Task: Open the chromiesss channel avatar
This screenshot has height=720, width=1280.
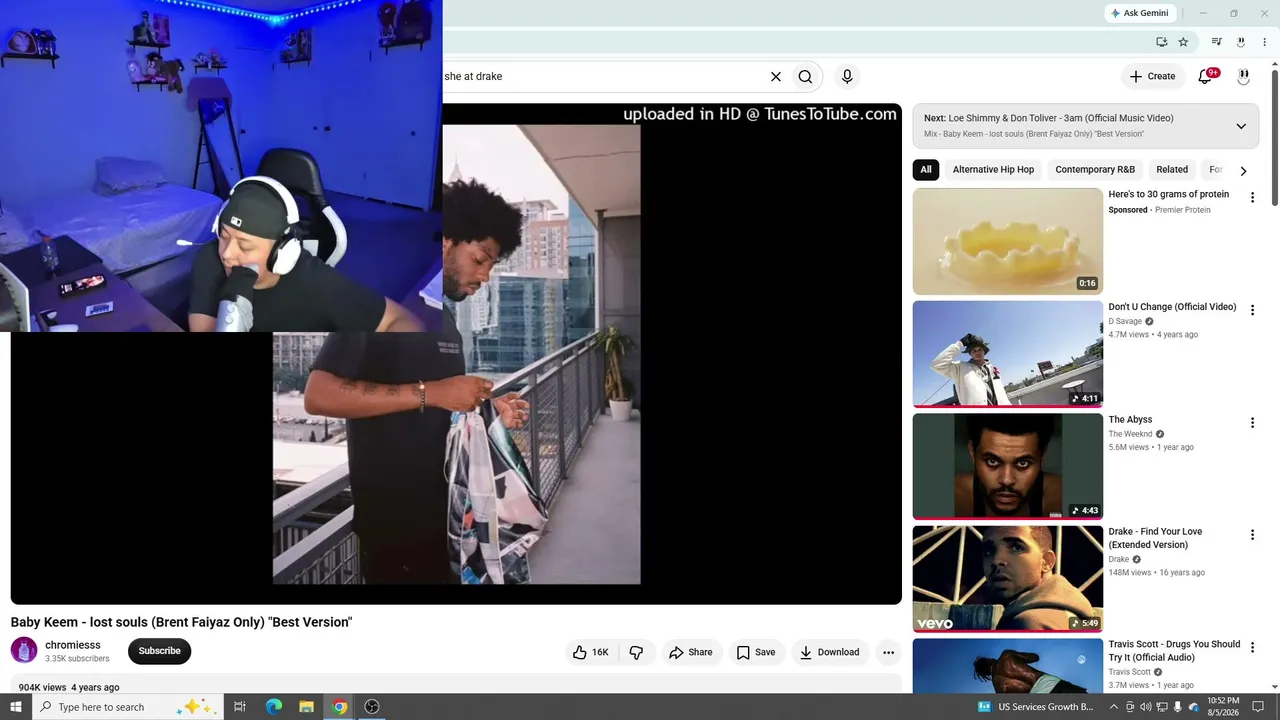Action: [24, 651]
